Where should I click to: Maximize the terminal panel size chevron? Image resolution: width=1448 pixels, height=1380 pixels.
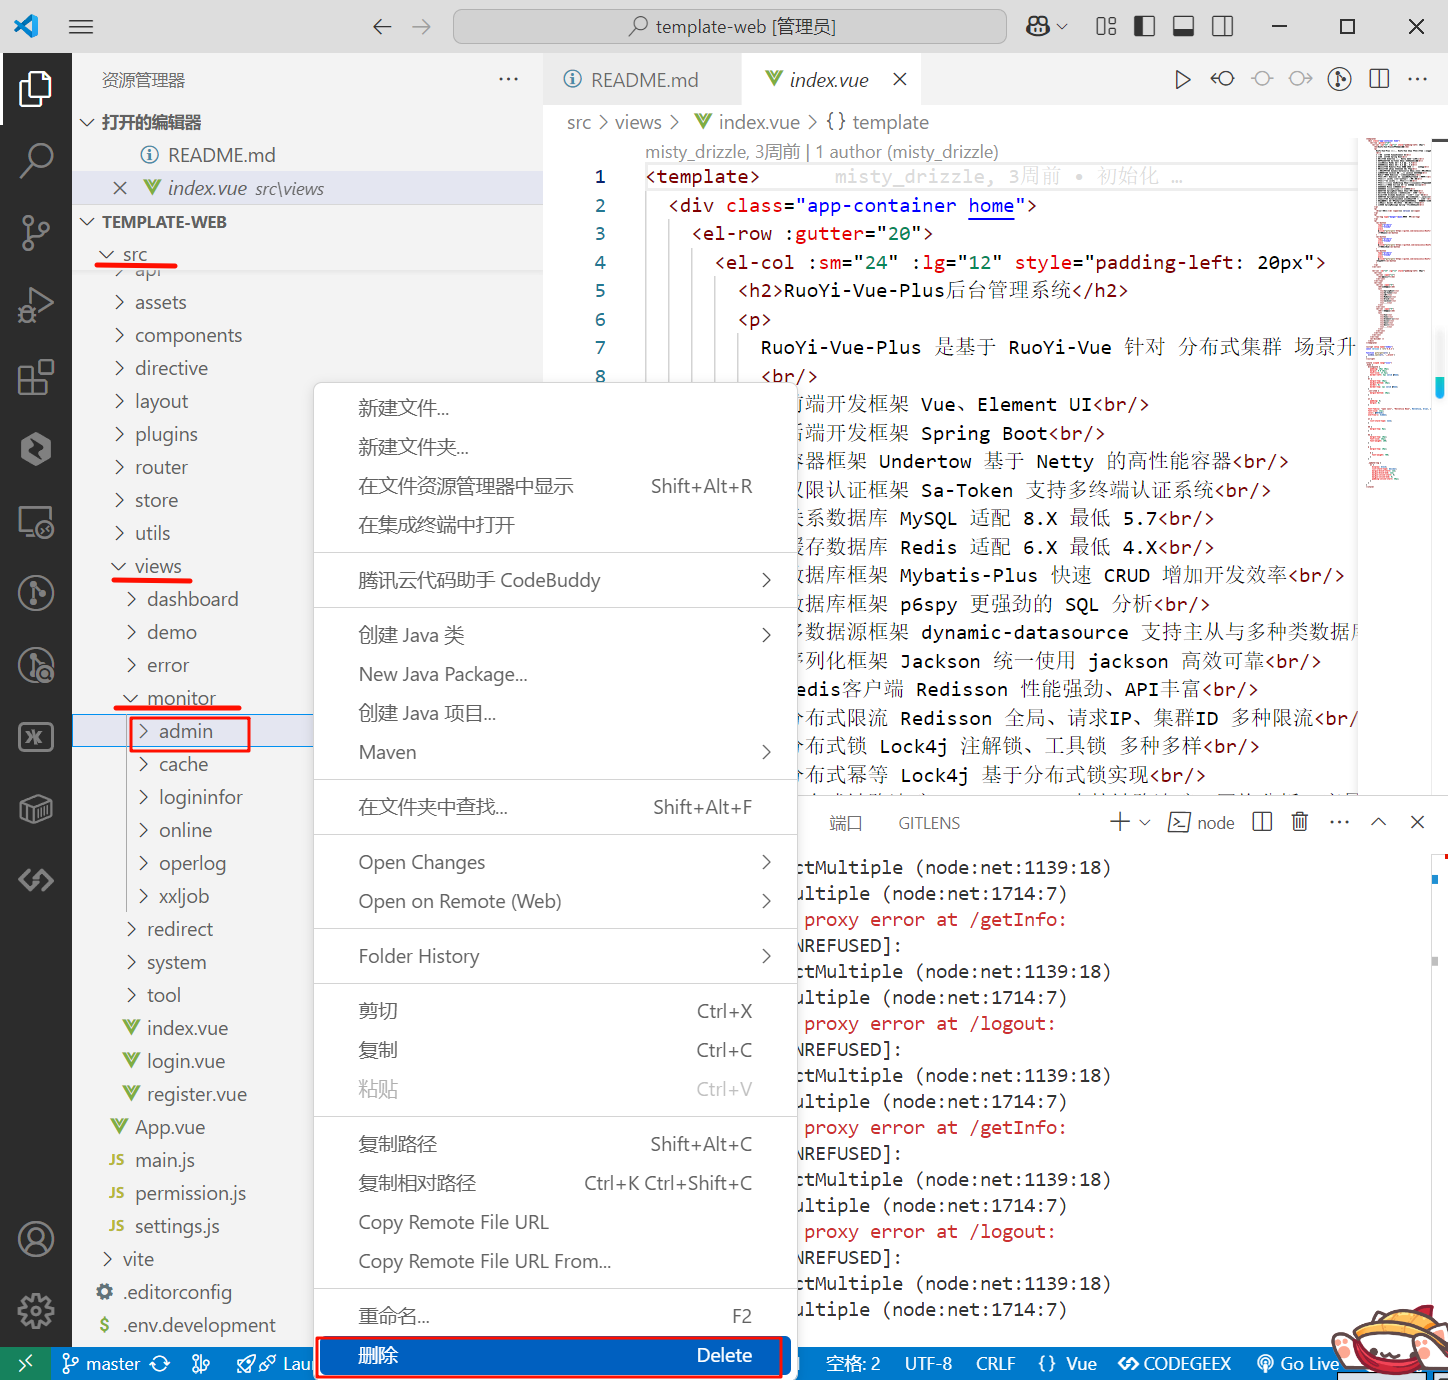[x=1378, y=822]
